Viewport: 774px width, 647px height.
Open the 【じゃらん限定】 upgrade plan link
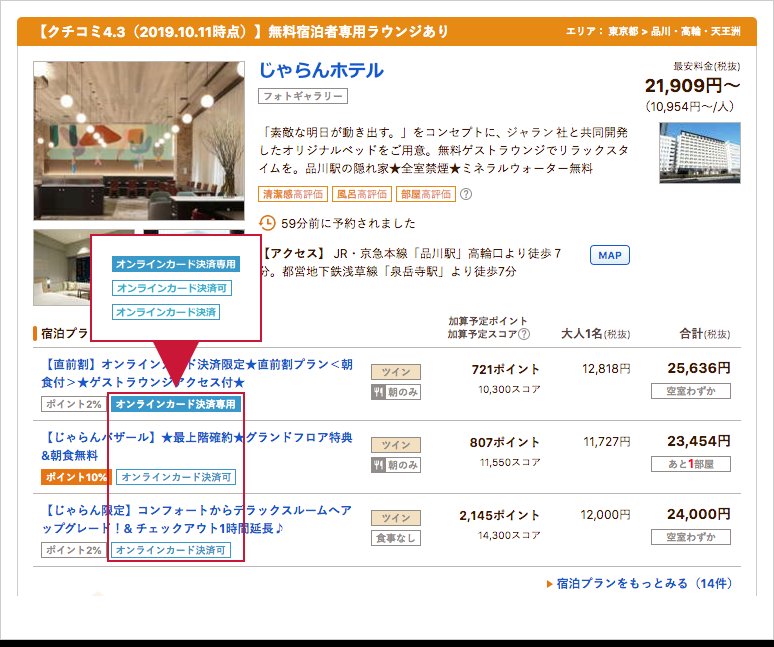point(197,519)
